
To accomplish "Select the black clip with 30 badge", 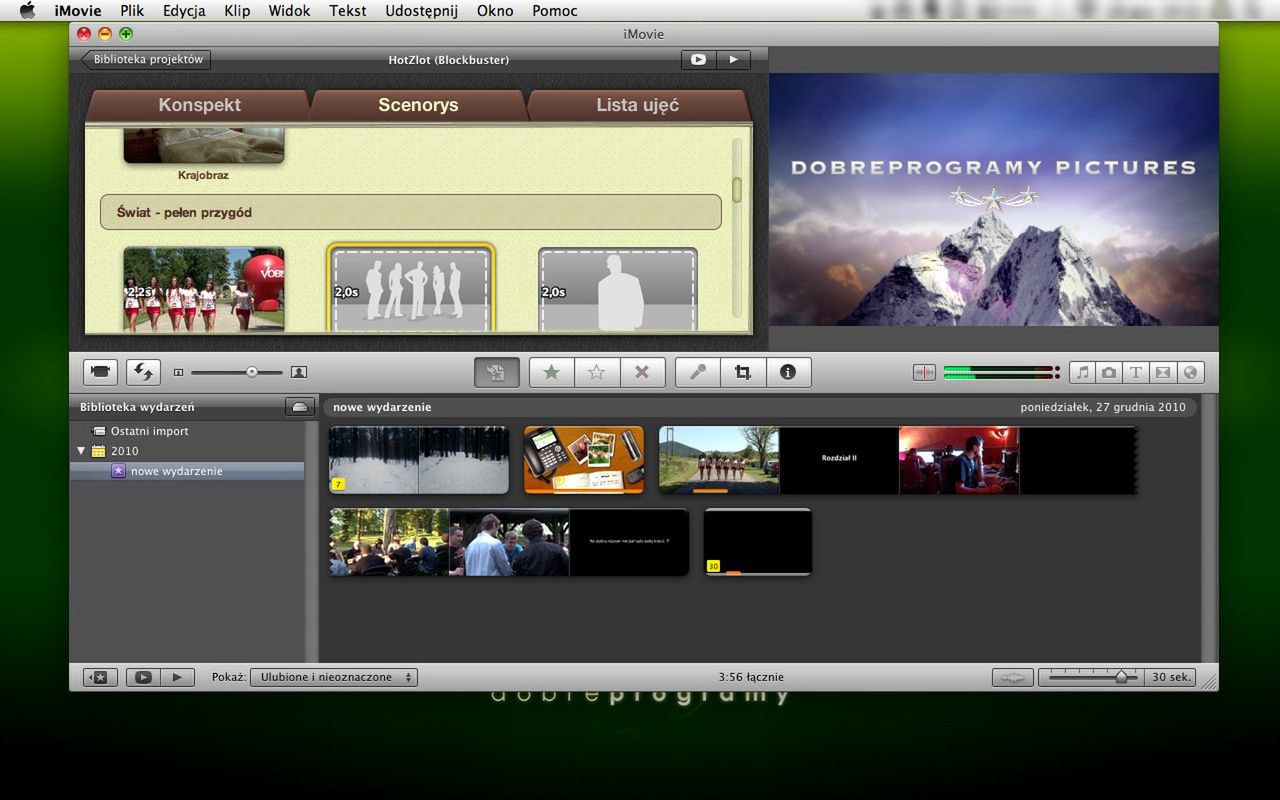I will [758, 542].
